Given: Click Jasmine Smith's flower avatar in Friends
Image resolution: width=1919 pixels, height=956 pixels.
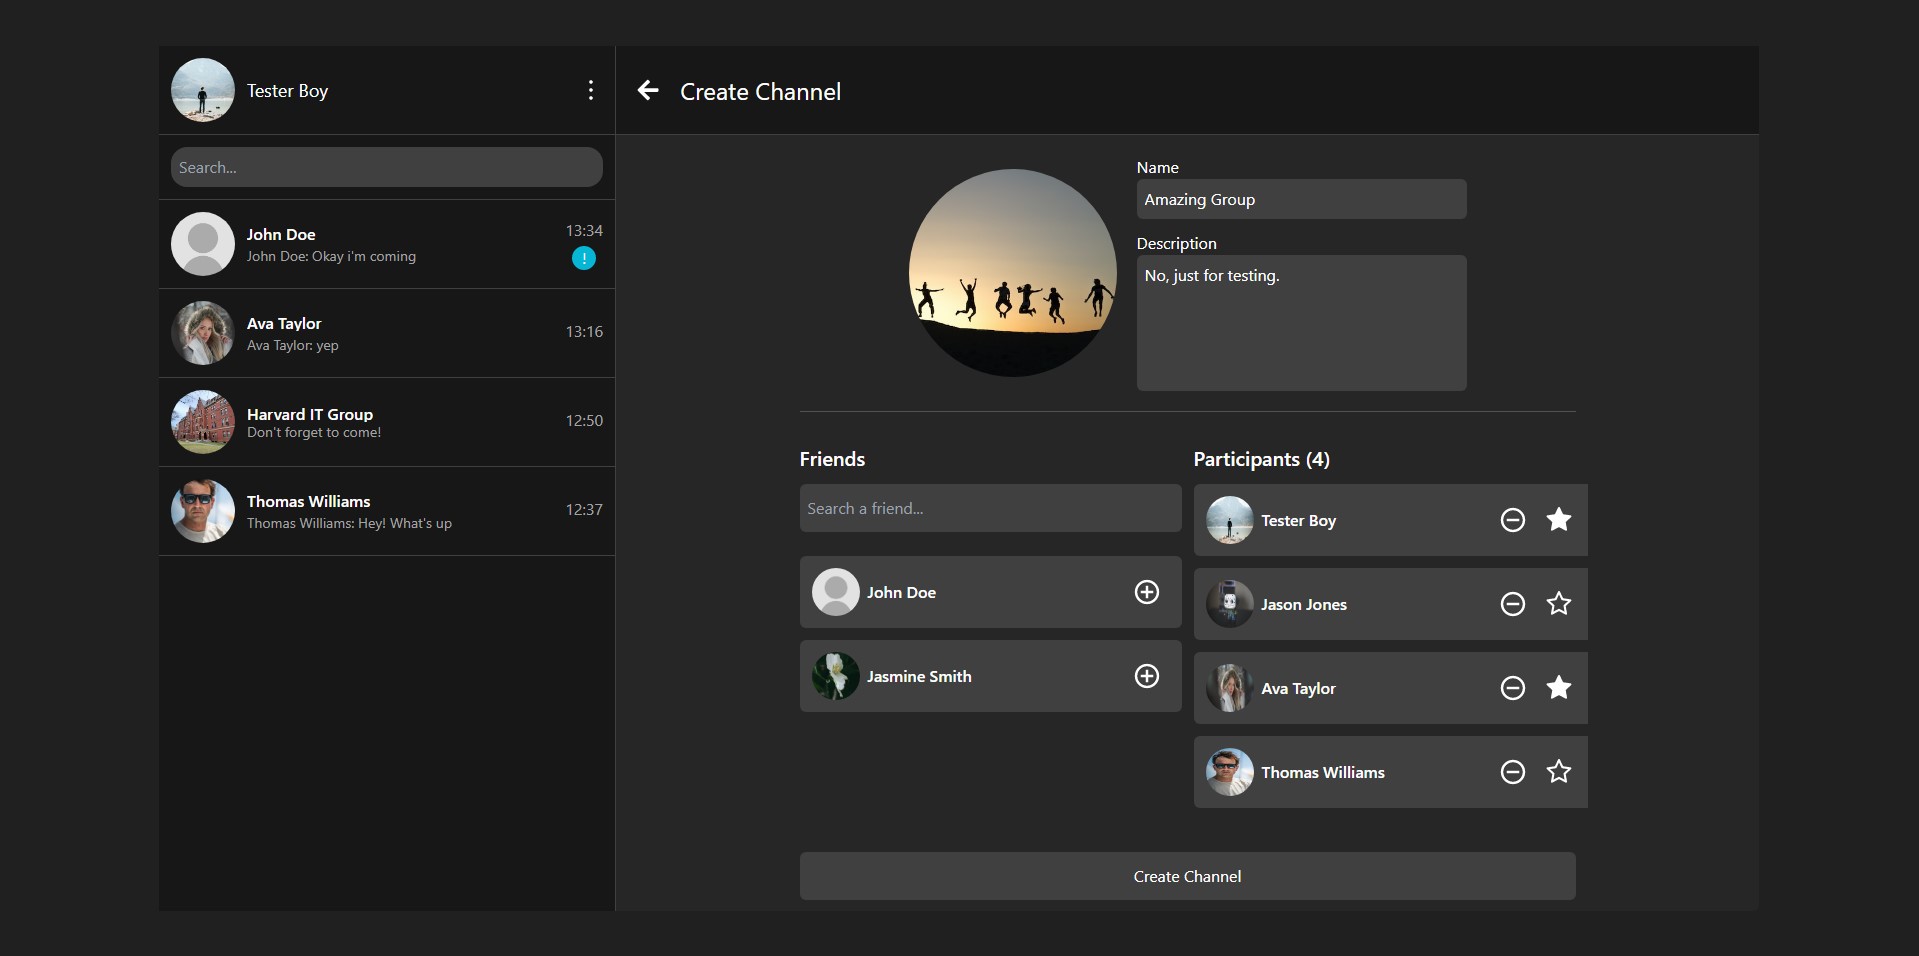Looking at the screenshot, I should [x=836, y=676].
